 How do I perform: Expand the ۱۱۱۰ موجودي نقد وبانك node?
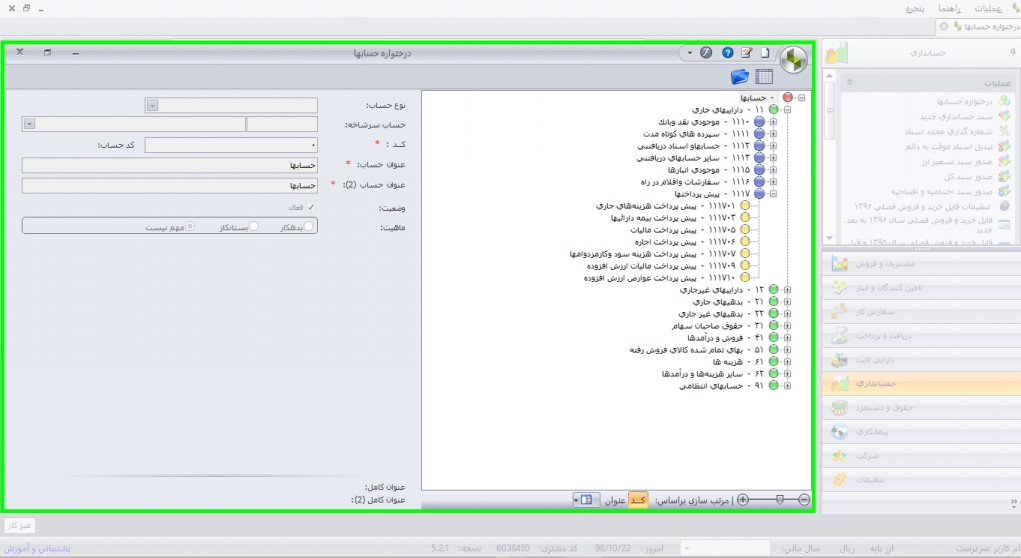[x=773, y=122]
